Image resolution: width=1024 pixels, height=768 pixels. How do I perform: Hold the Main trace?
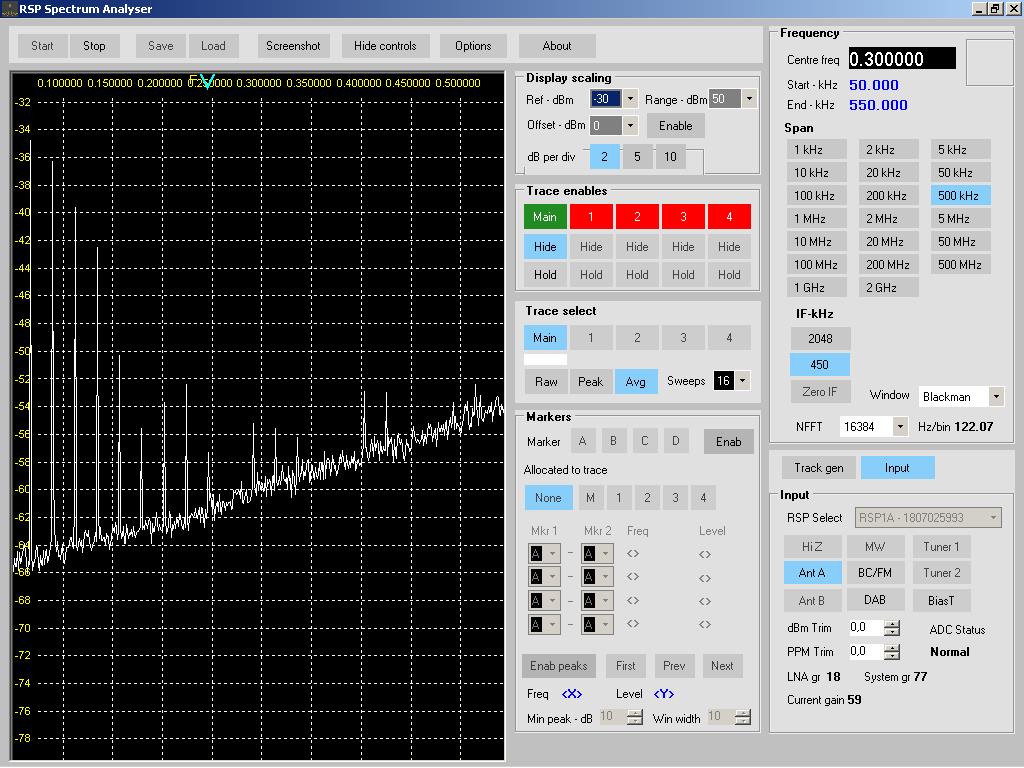[x=545, y=275]
